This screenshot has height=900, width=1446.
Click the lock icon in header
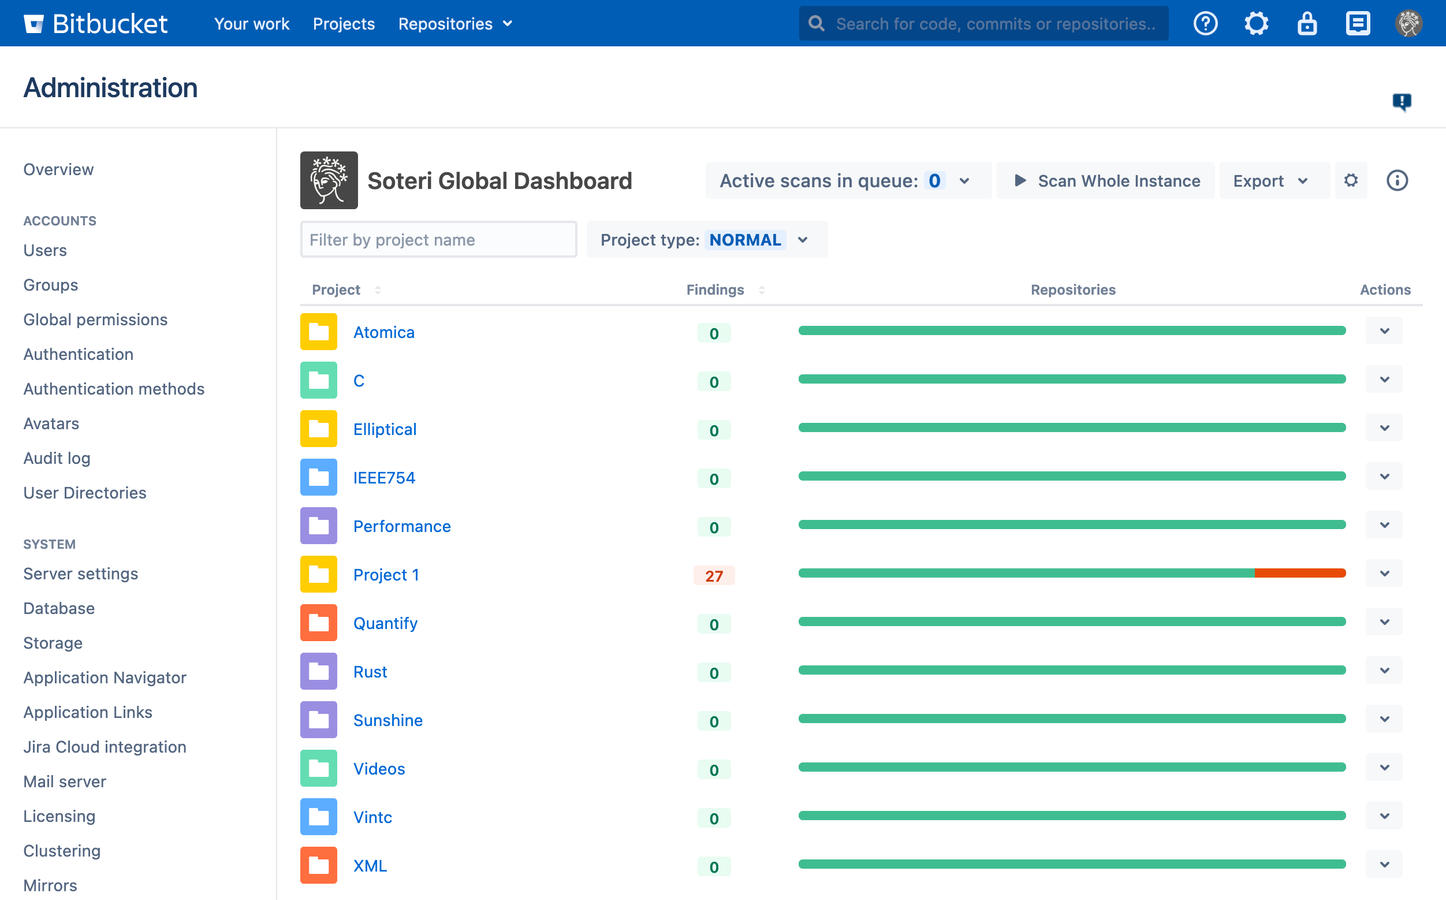1307,23
